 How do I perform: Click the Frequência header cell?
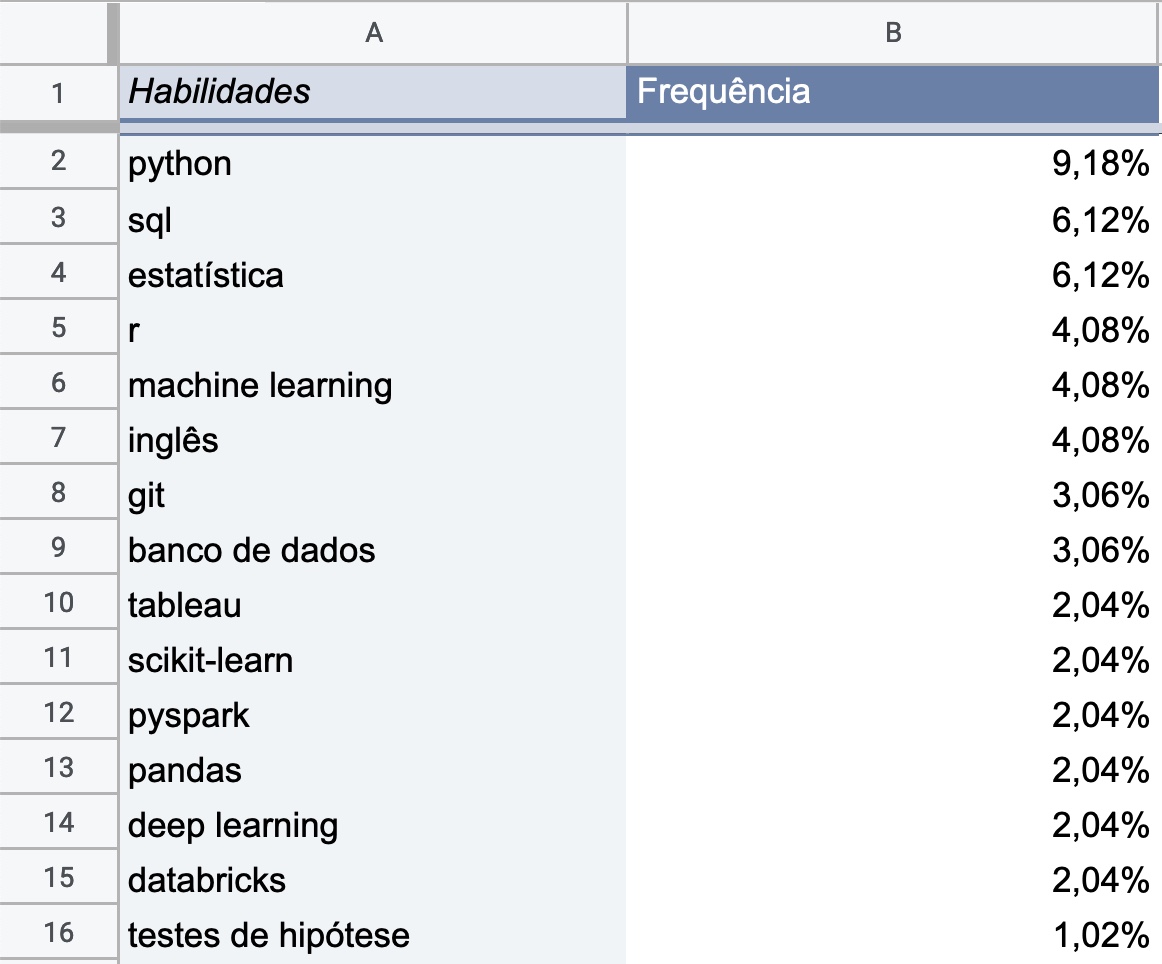tap(893, 92)
